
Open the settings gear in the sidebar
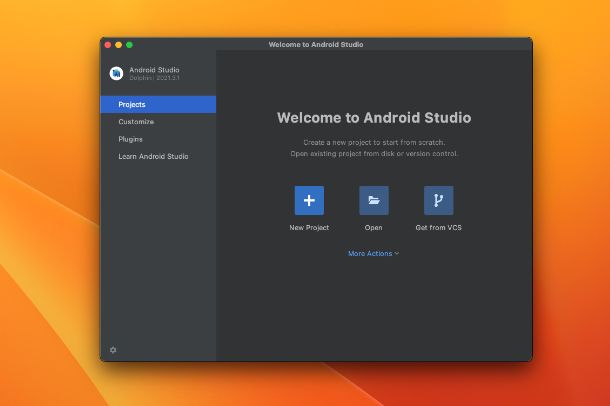click(113, 350)
